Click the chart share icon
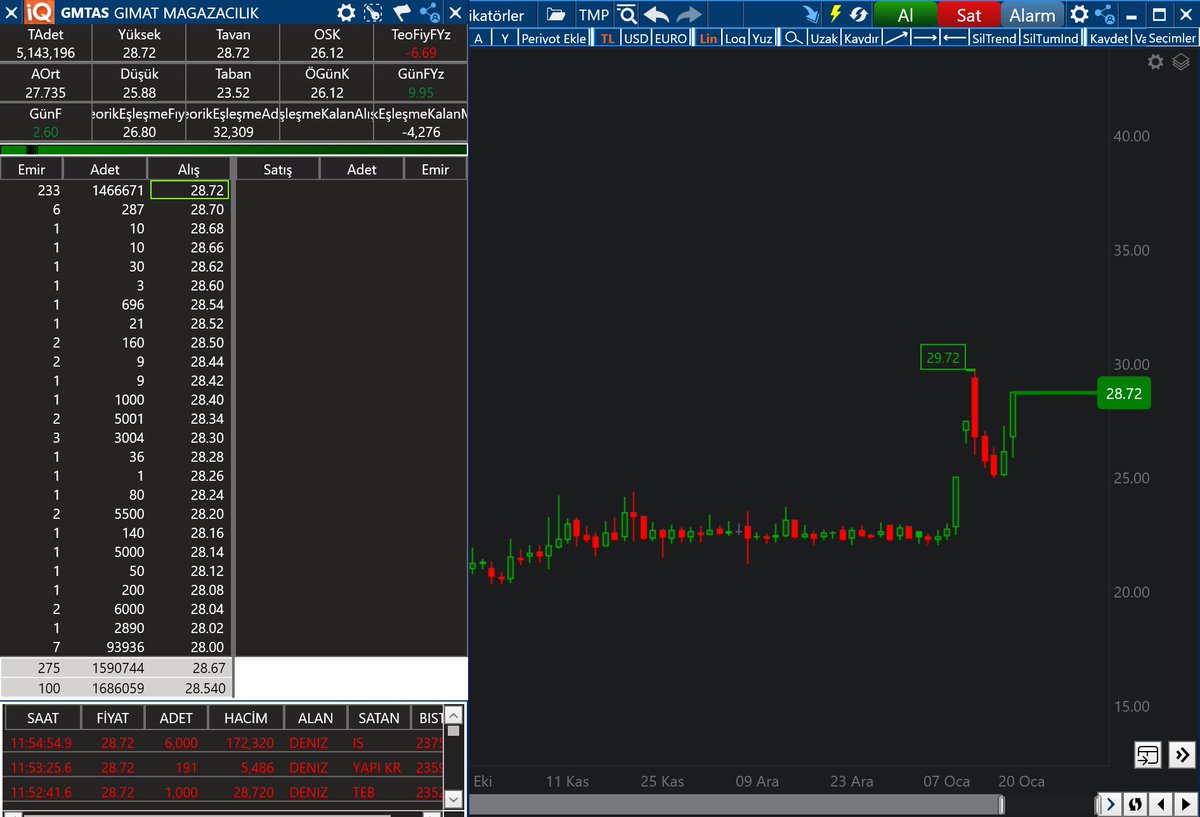Image resolution: width=1200 pixels, height=817 pixels. (x=1106, y=14)
